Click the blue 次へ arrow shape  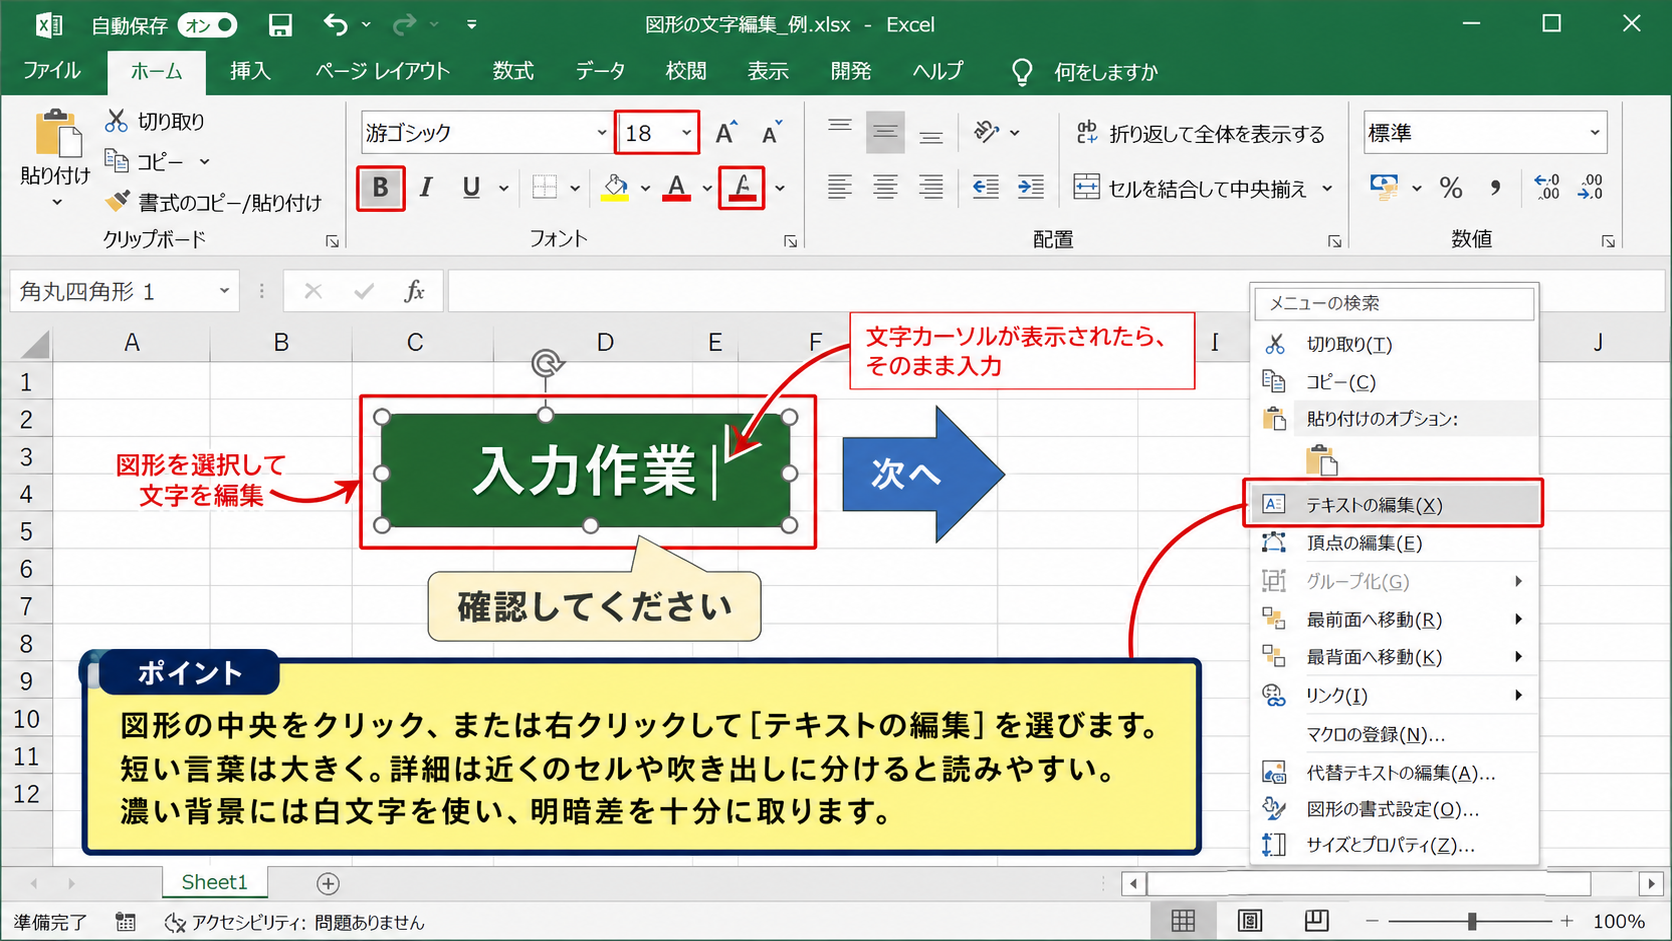pyautogui.click(x=923, y=474)
